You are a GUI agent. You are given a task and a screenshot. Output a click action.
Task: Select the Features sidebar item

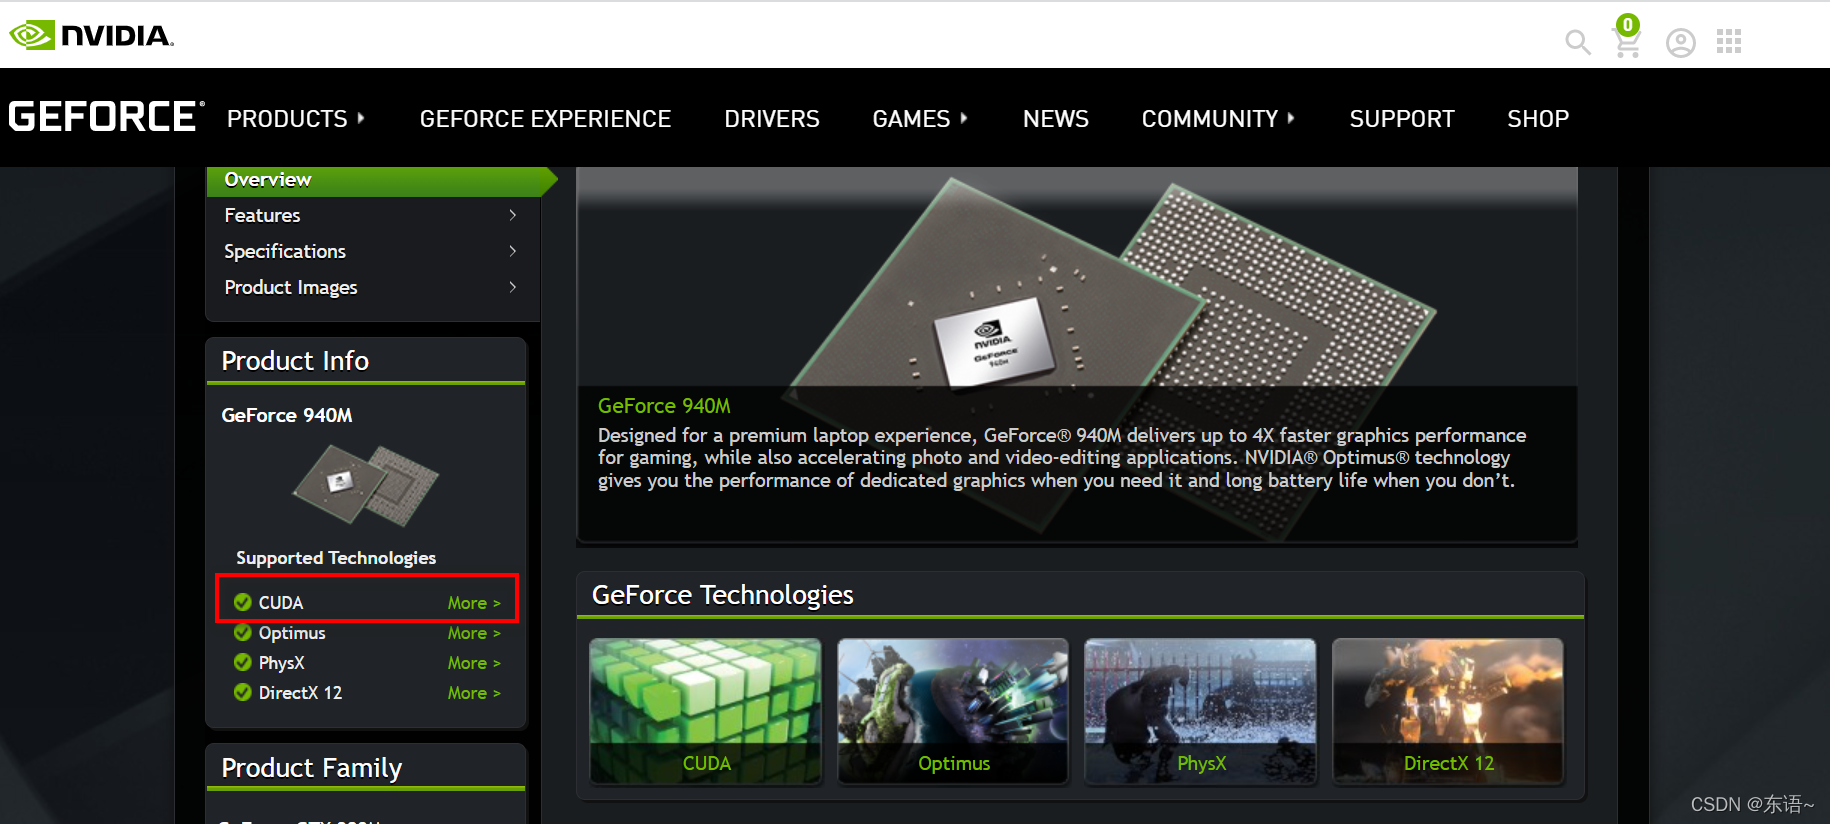tap(372, 215)
